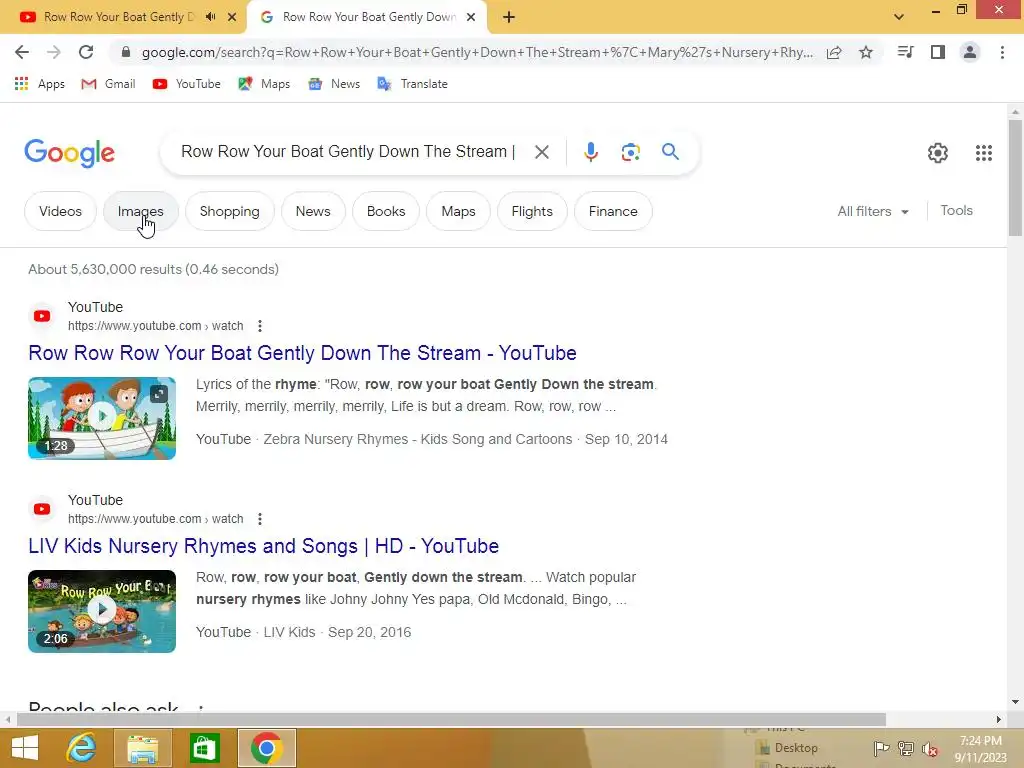The width and height of the screenshot is (1024, 768).
Task: Click scroll-down arrow of vertical scrollbar
Action: point(1015,702)
